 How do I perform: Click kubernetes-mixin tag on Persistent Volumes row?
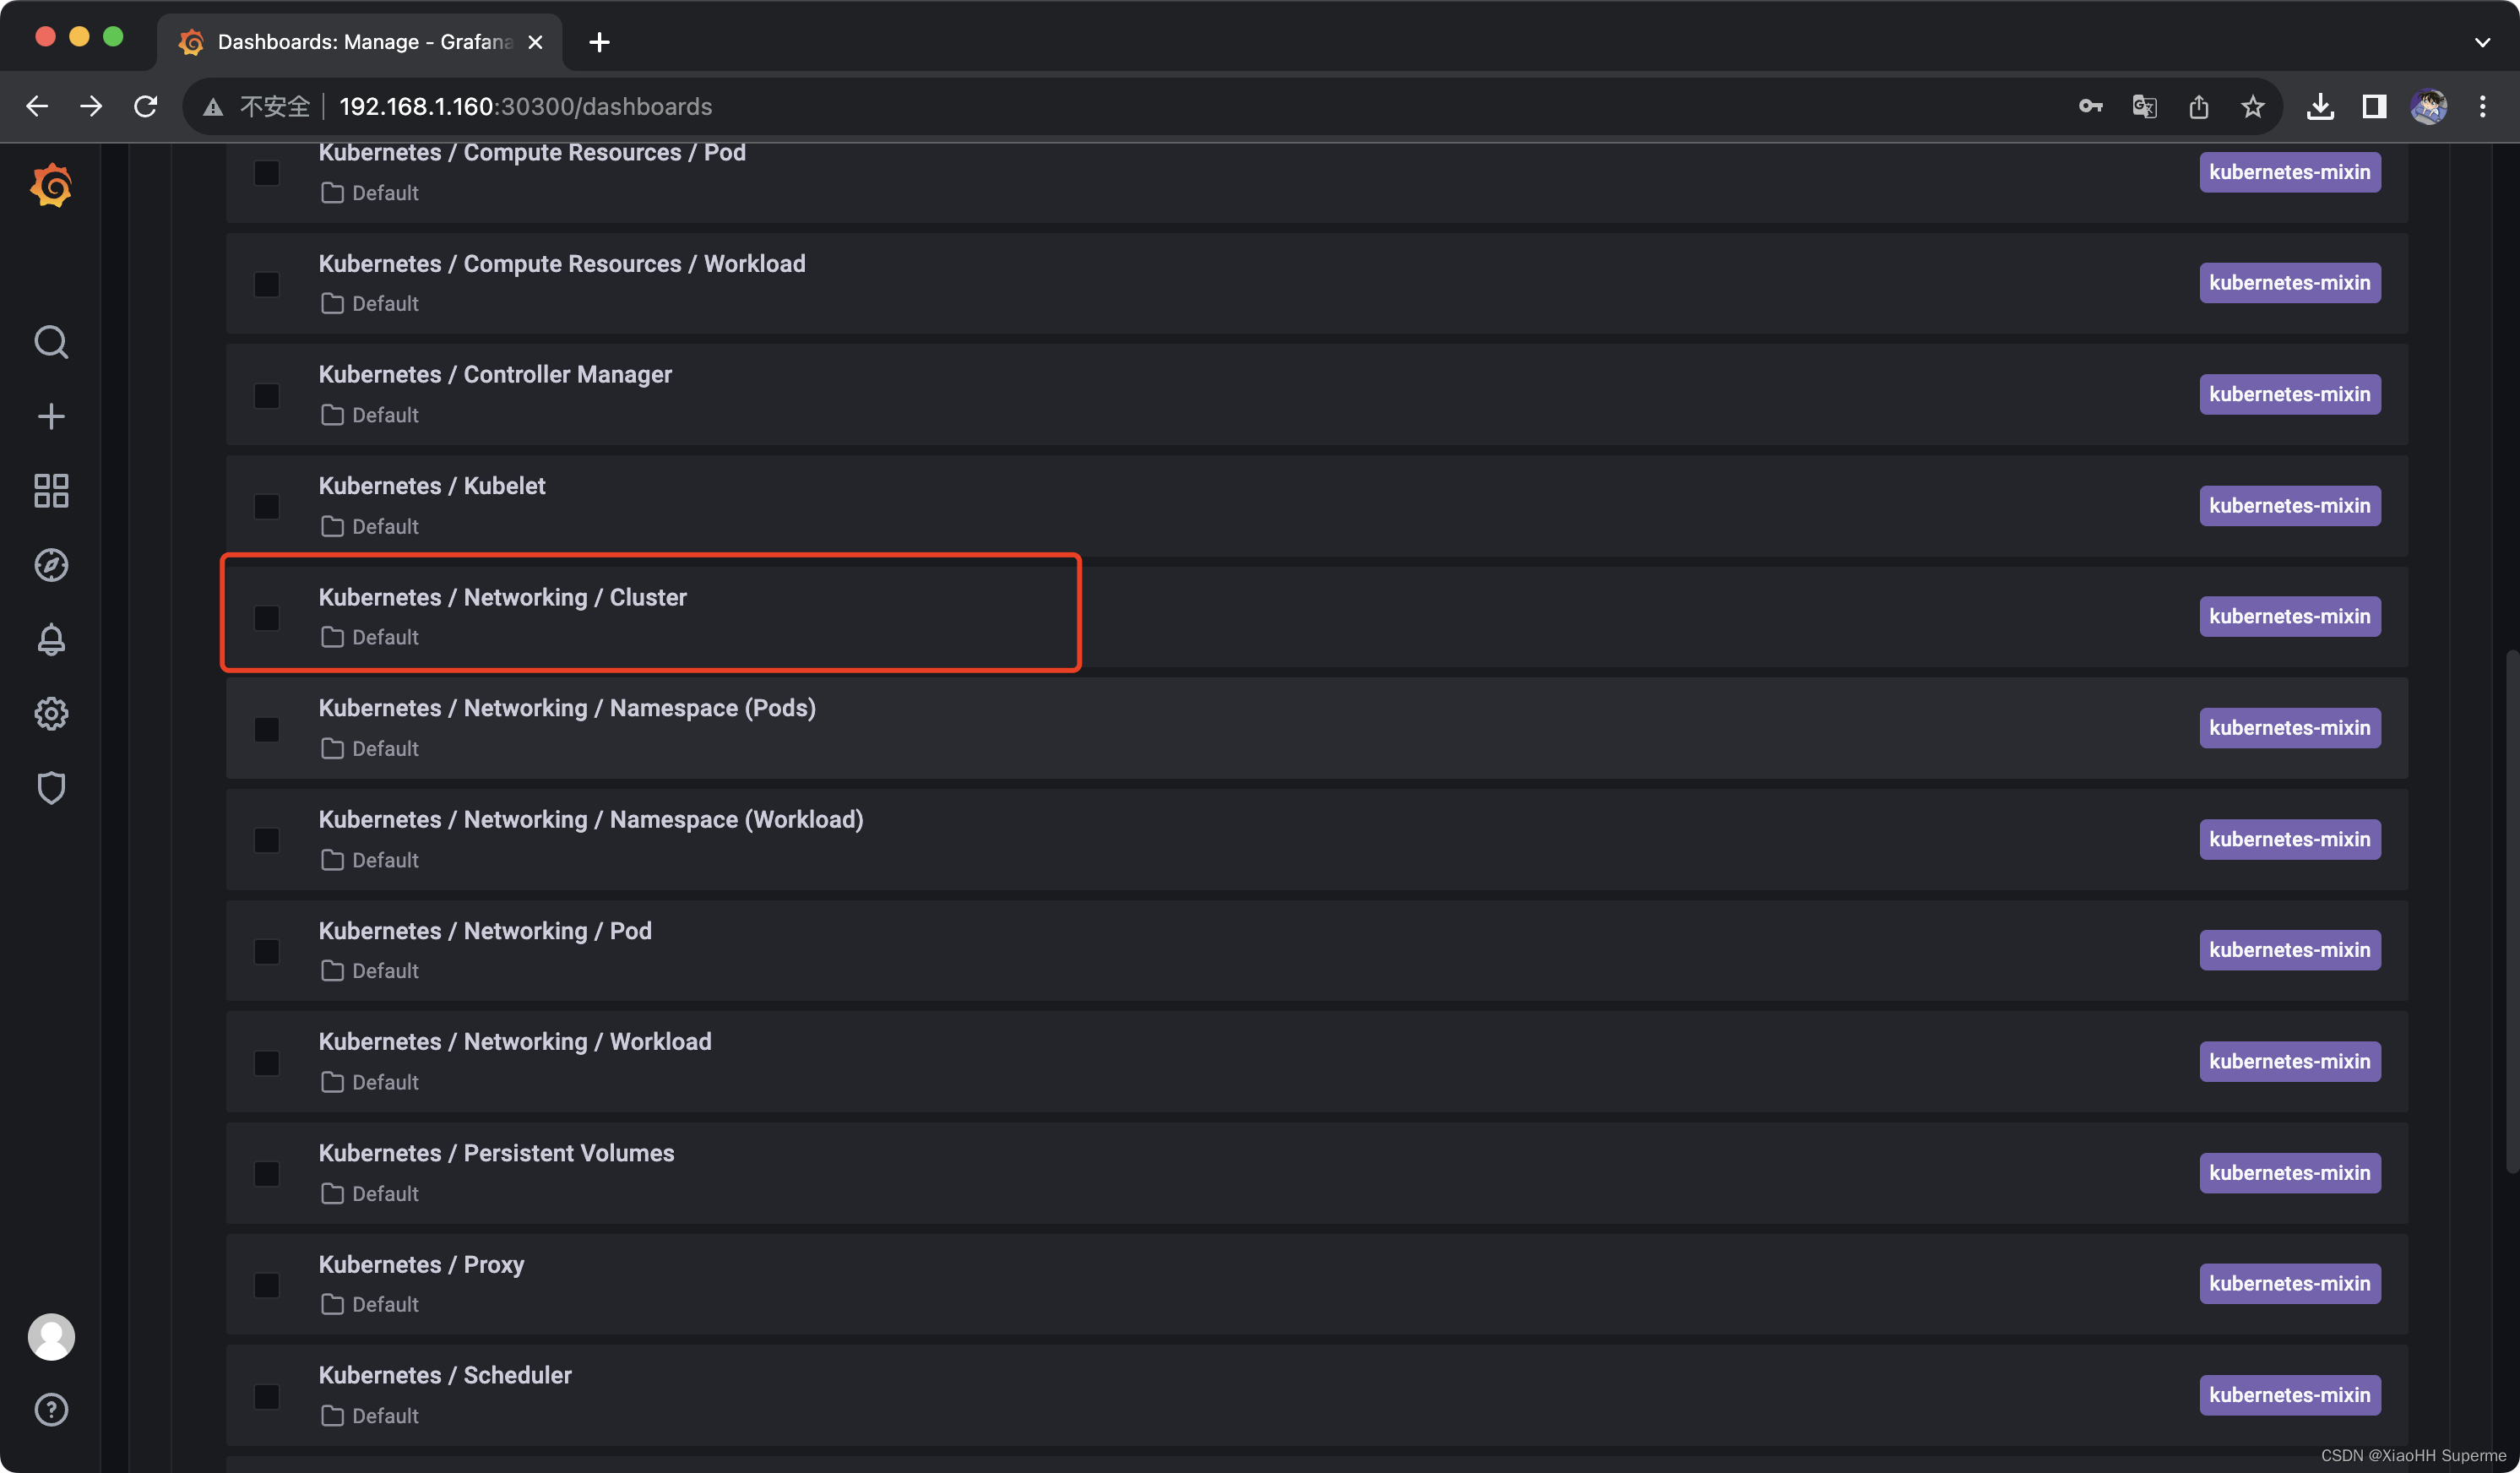(2289, 1172)
